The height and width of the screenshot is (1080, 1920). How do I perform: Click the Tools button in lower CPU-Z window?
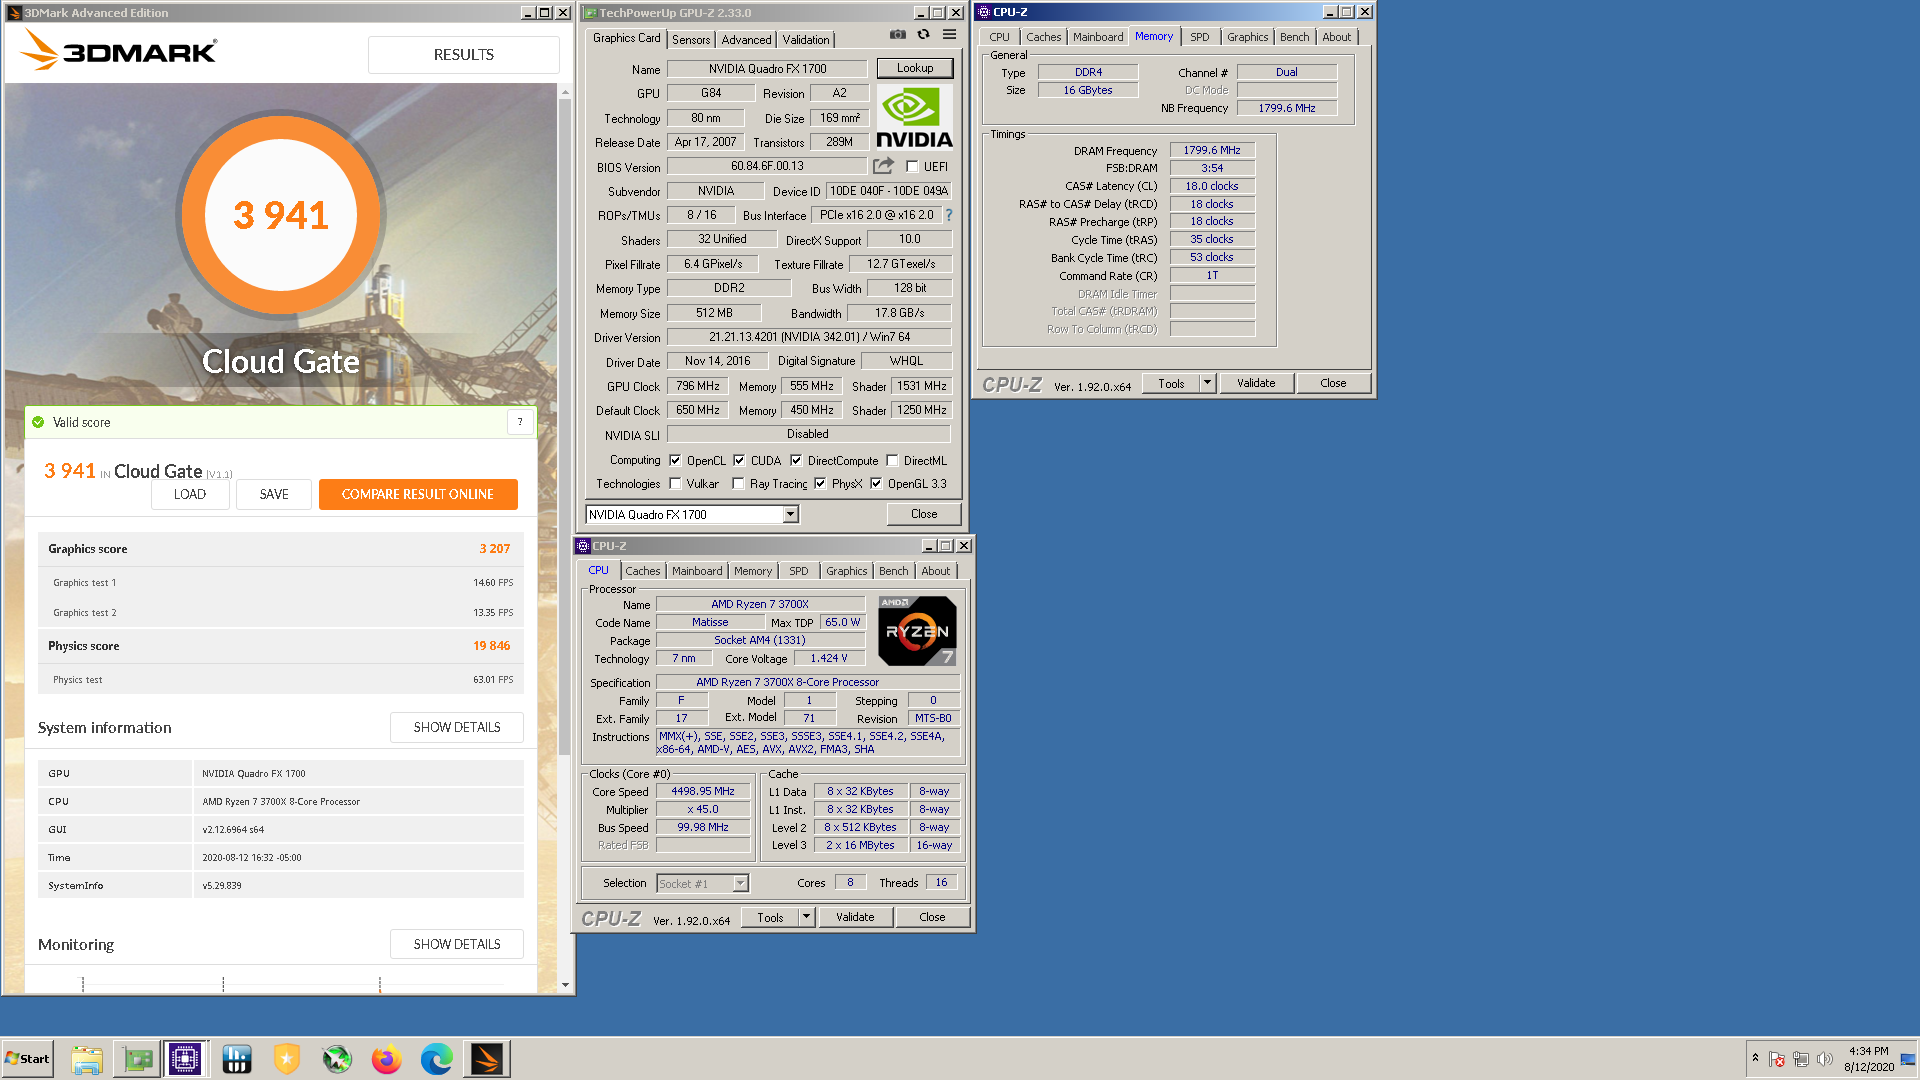tap(770, 917)
